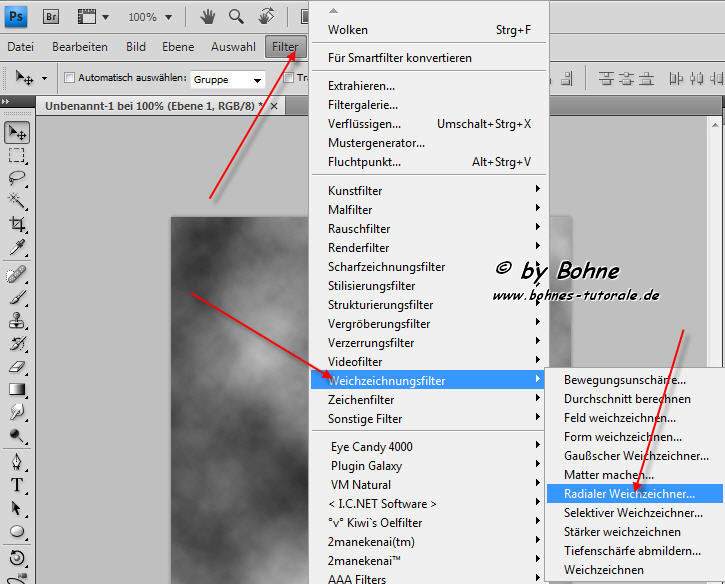Choose the Eyedropper tool

coord(17,247)
